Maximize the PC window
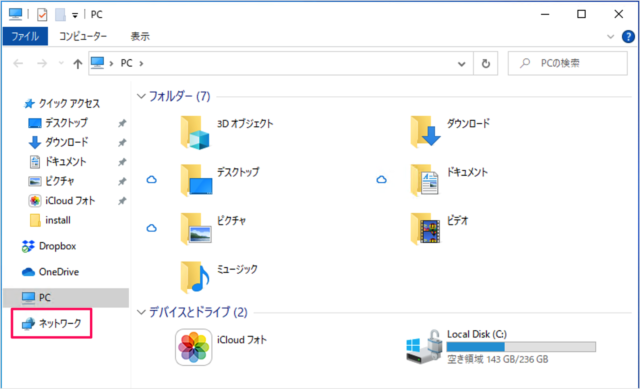The width and height of the screenshot is (640, 389). [x=581, y=14]
